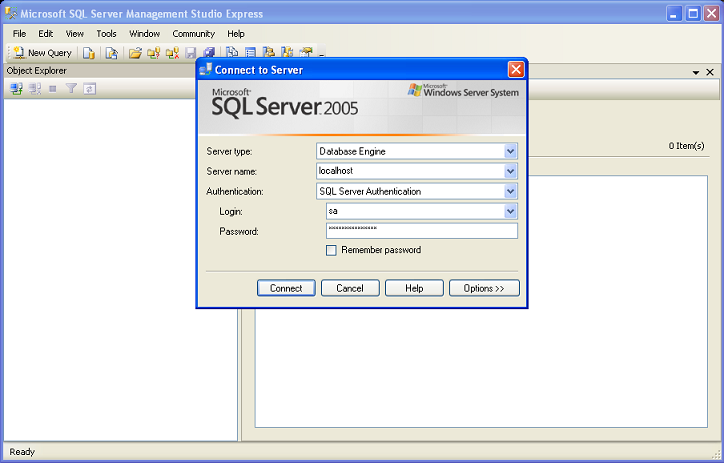Click the document-with-arrow query icon after Database Engine Query

(x=111, y=53)
